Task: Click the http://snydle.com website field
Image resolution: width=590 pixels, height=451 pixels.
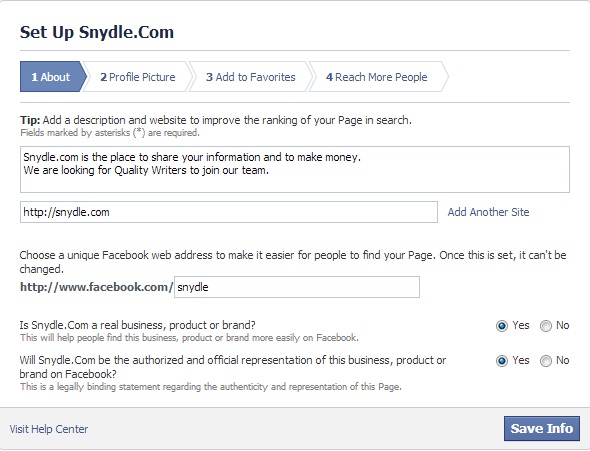Action: 229,212
